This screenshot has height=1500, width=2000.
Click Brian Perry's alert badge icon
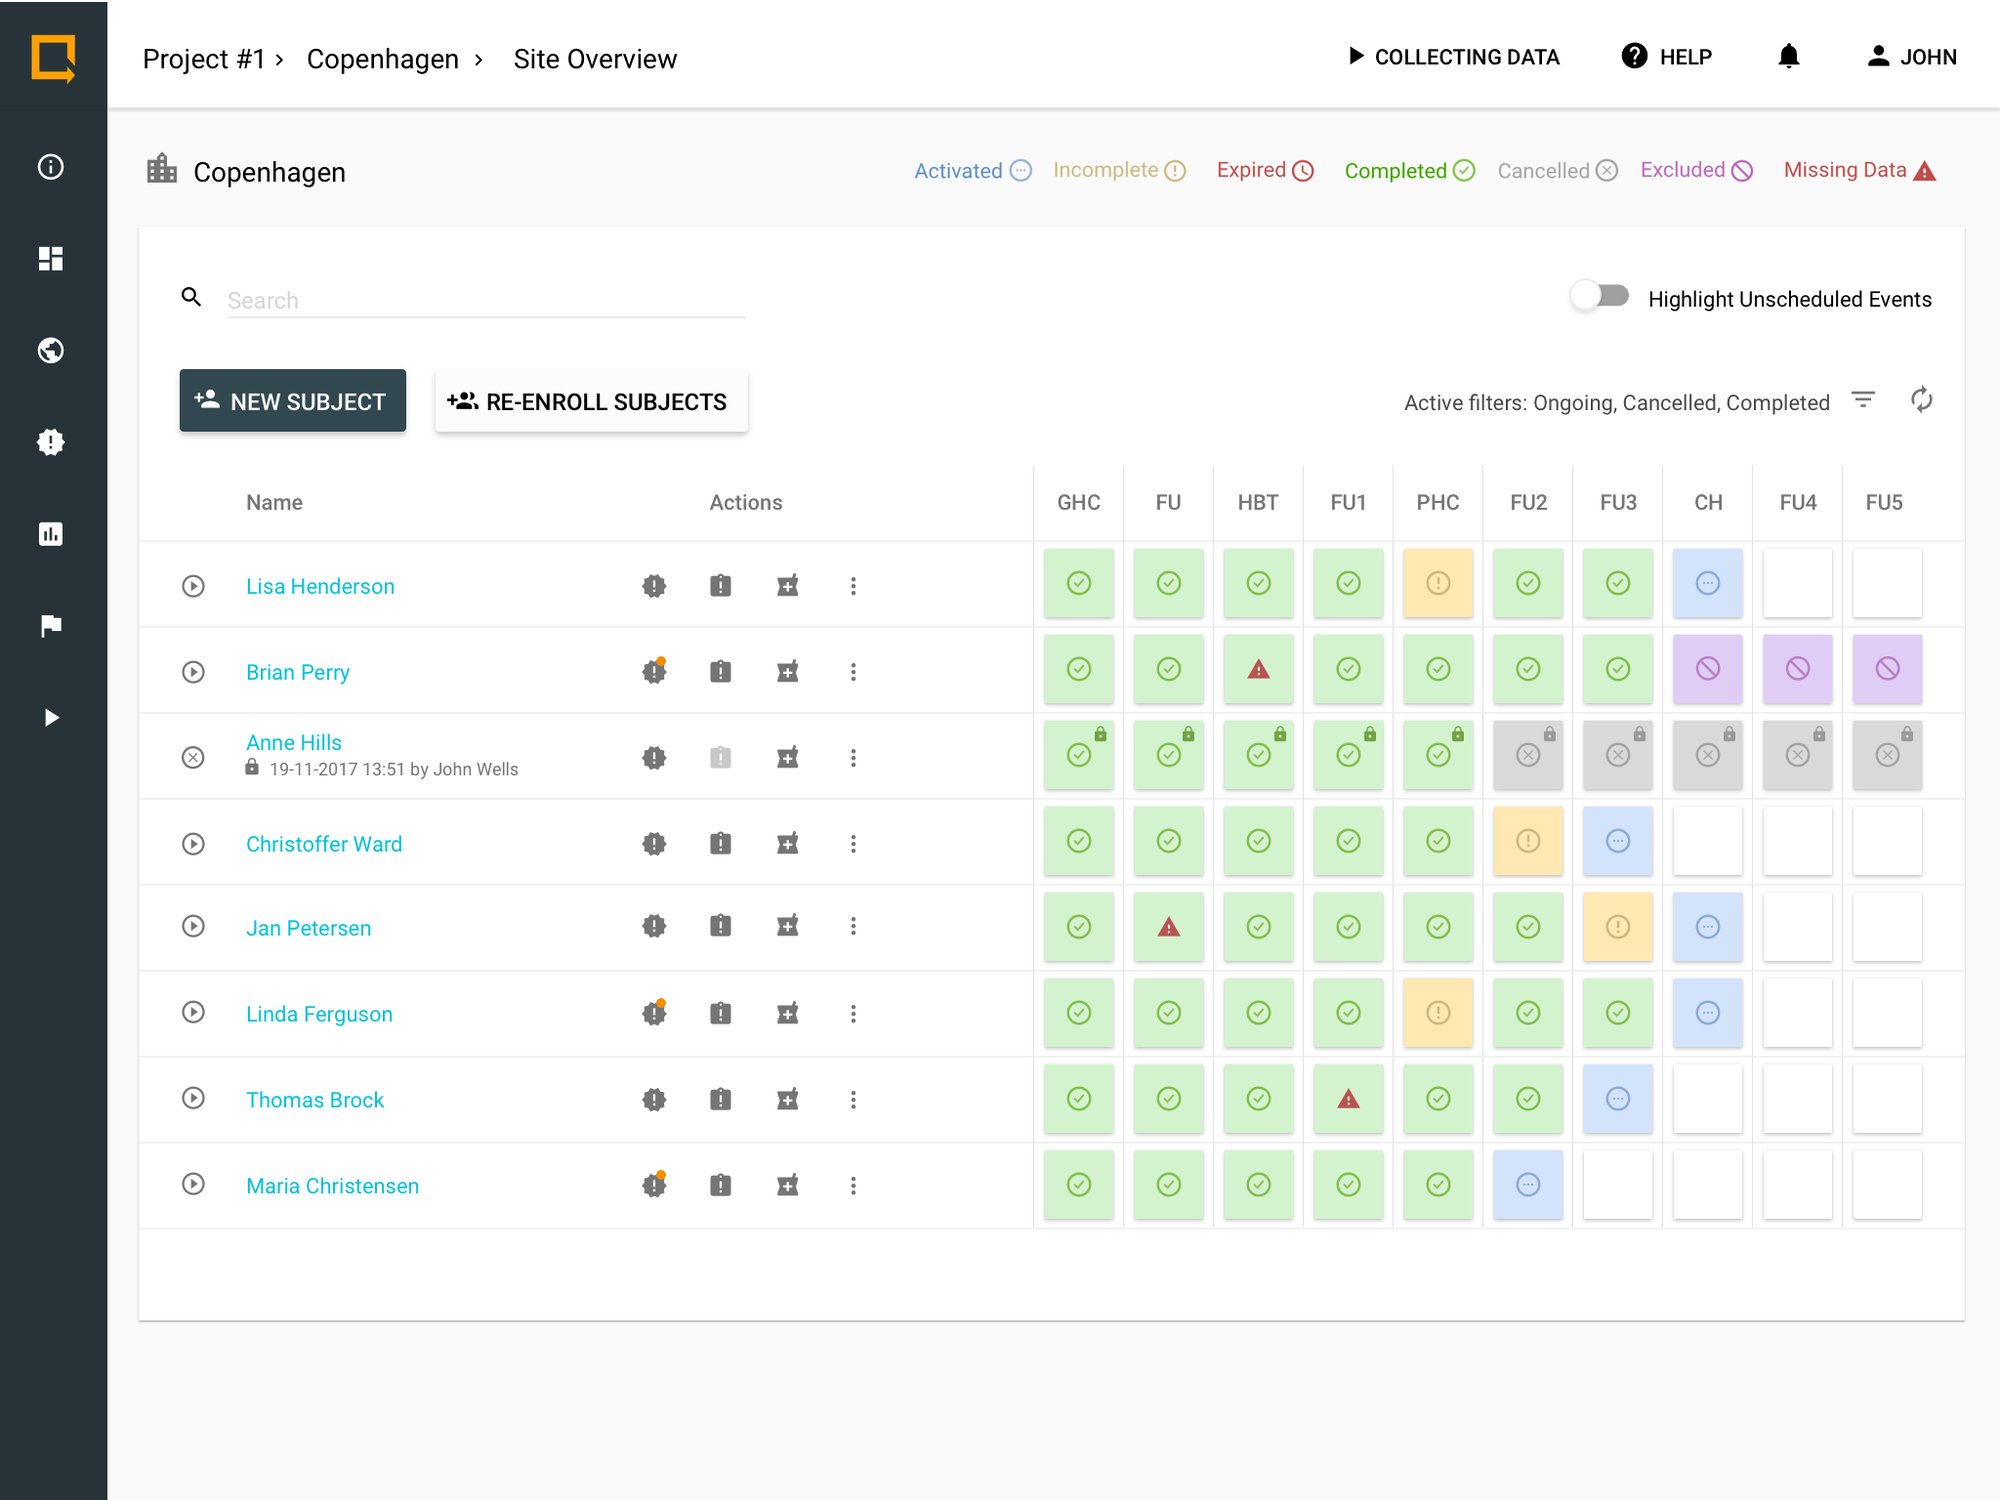pos(654,672)
